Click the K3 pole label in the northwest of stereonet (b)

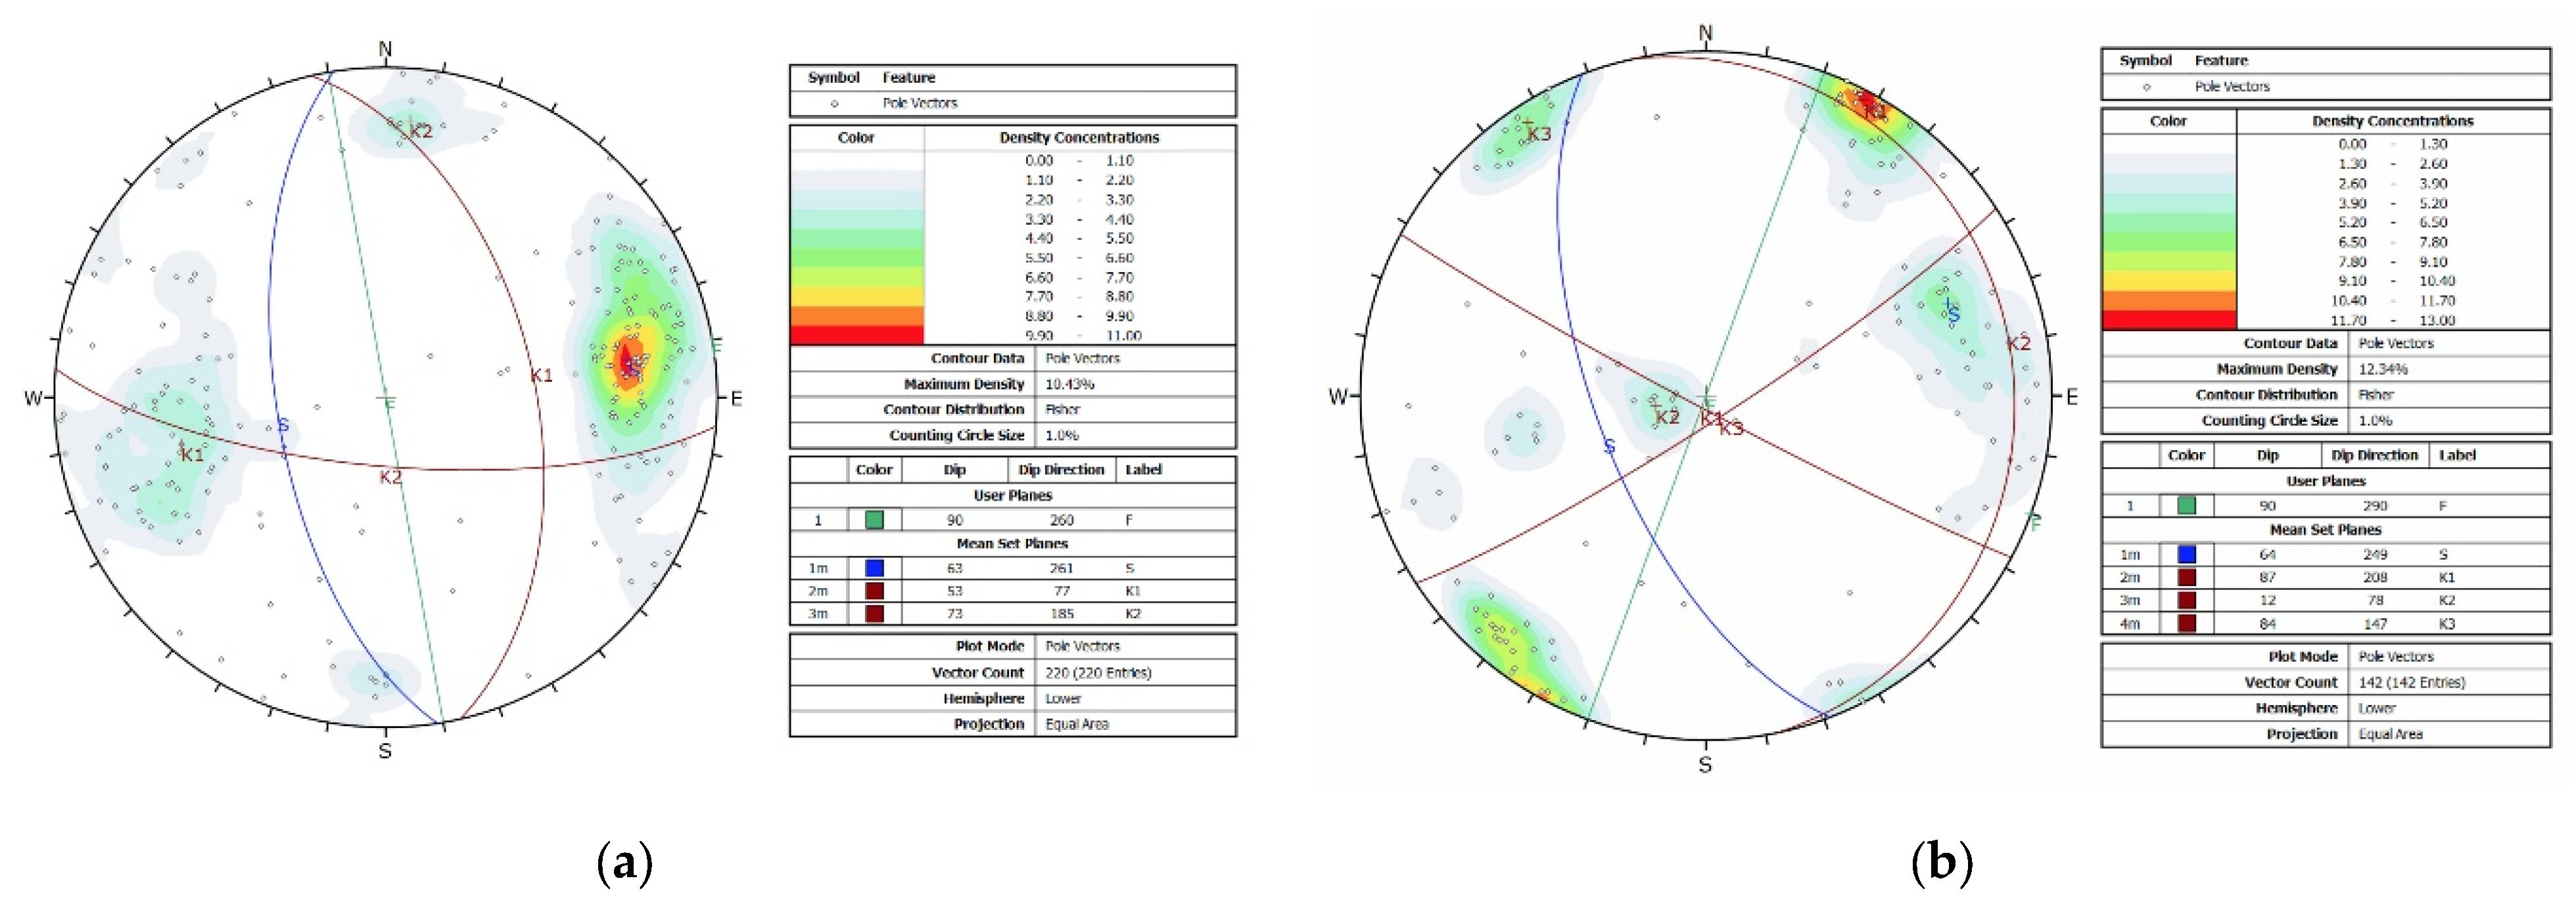pyautogui.click(x=1539, y=134)
